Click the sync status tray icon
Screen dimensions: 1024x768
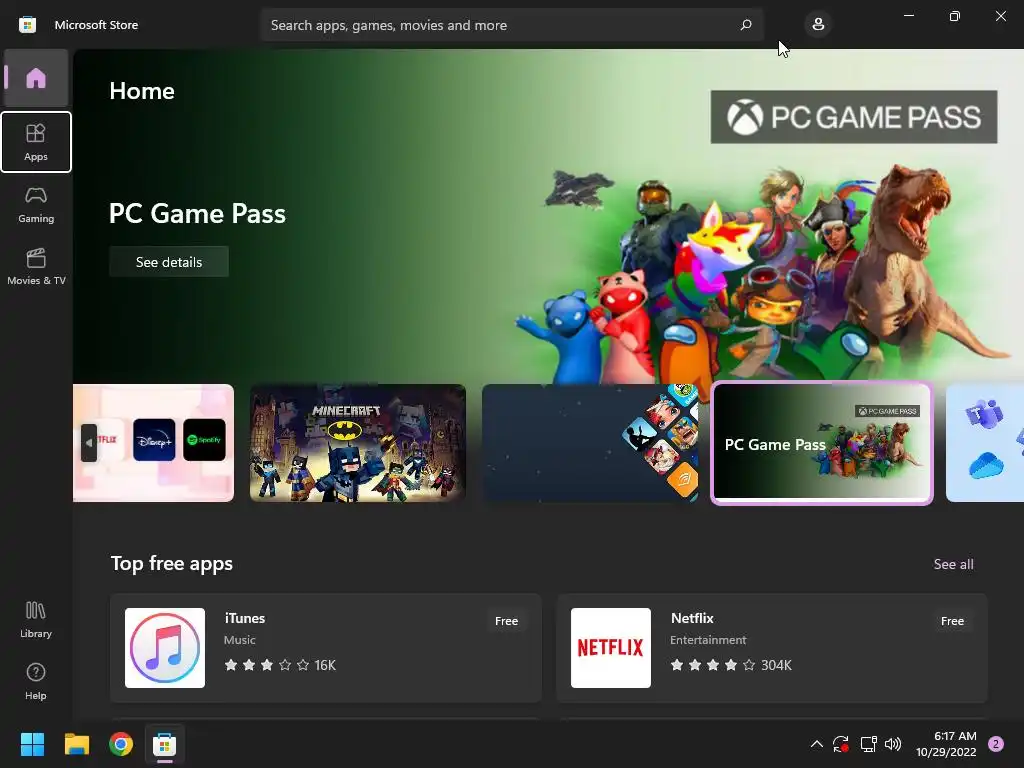840,744
